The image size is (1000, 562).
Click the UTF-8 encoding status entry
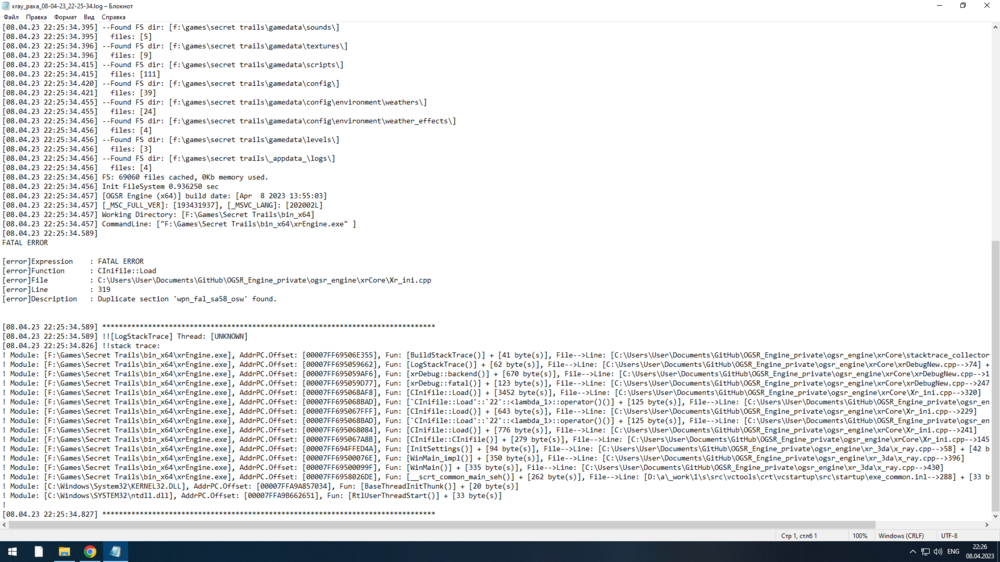(949, 536)
